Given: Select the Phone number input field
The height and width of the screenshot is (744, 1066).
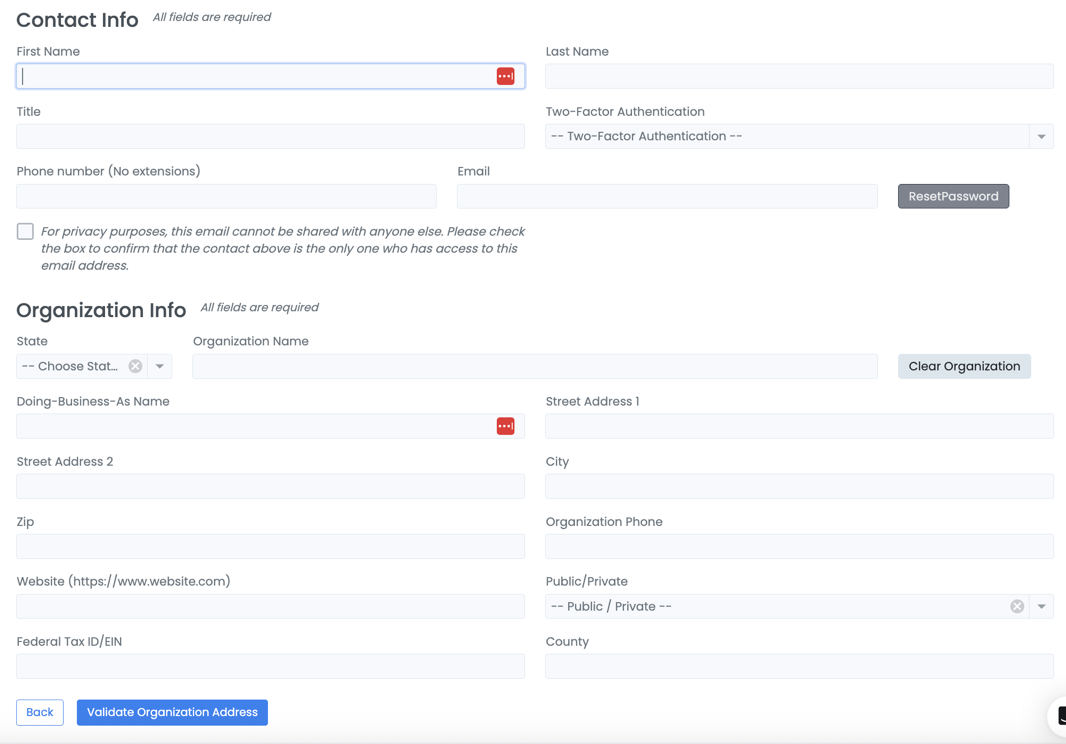Looking at the screenshot, I should [226, 197].
